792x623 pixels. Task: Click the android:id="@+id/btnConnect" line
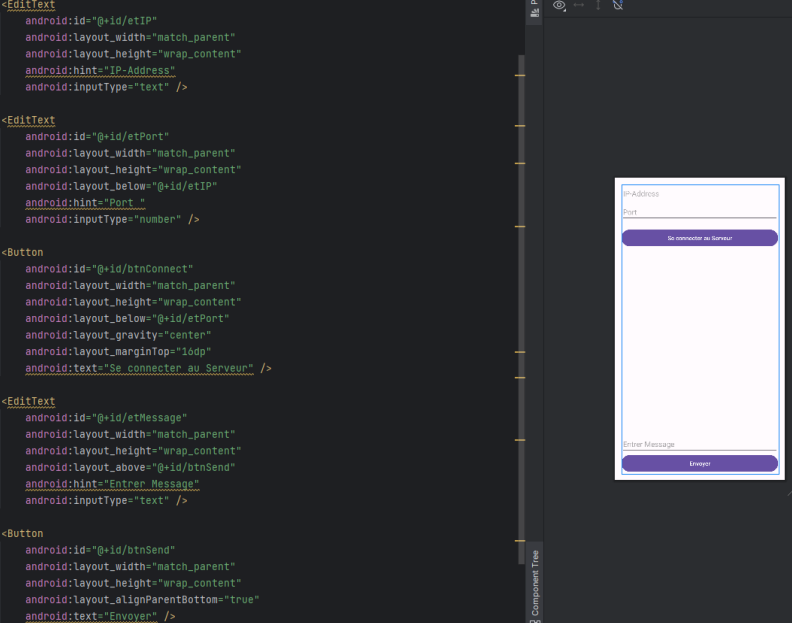coord(109,269)
